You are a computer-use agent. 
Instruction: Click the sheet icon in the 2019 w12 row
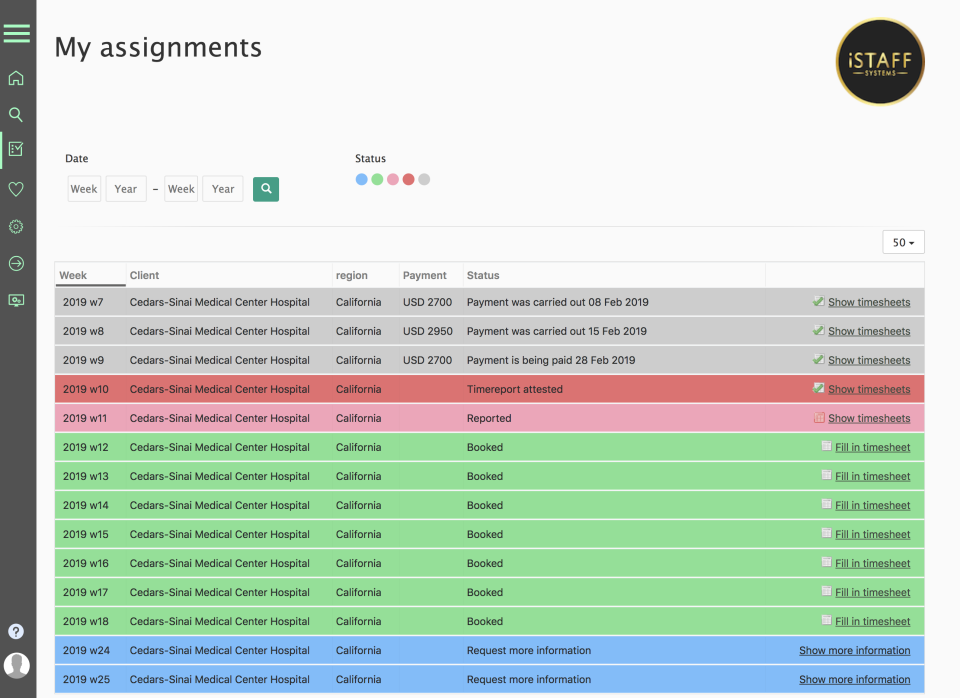(x=826, y=446)
